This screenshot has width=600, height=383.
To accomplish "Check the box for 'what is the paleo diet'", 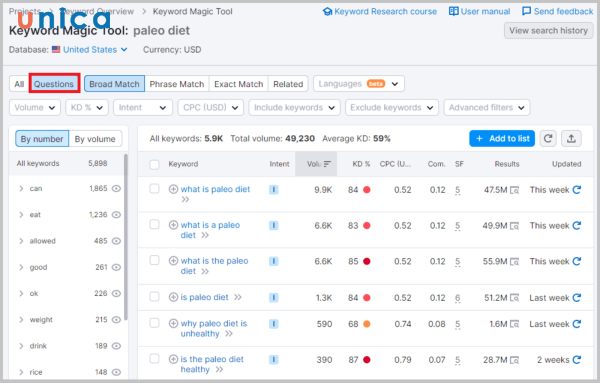I will click(x=154, y=260).
